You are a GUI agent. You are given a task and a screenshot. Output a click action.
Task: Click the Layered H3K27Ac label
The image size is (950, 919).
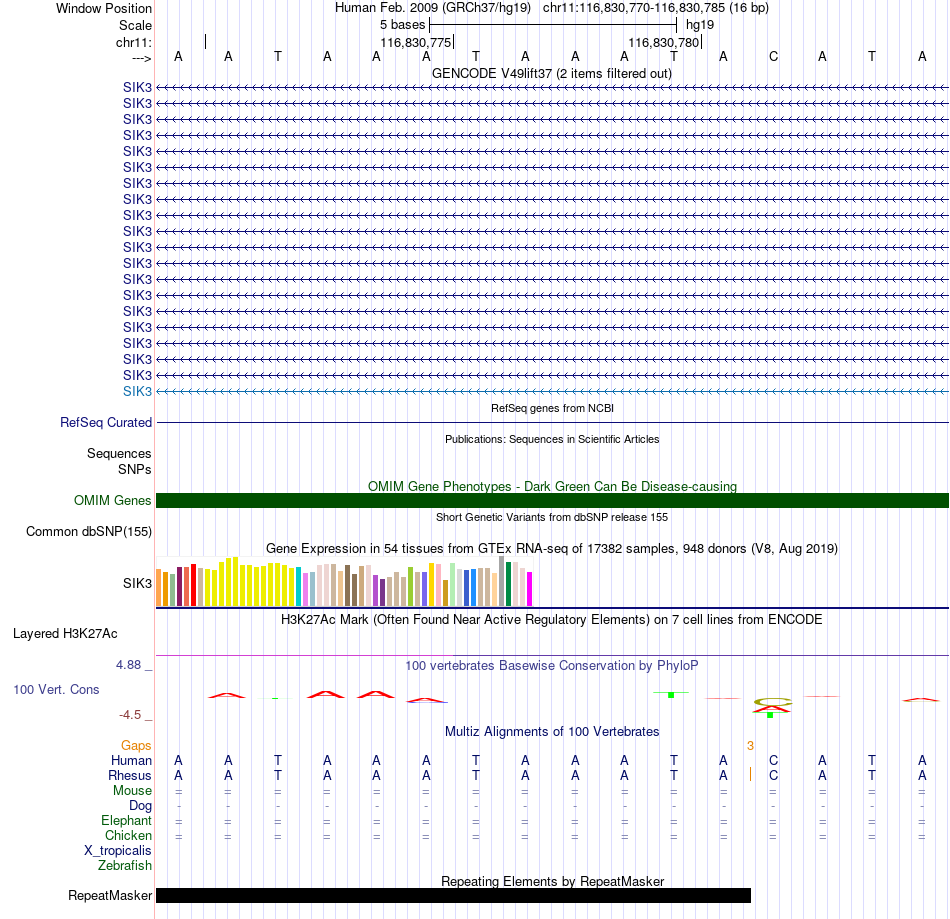pos(65,634)
